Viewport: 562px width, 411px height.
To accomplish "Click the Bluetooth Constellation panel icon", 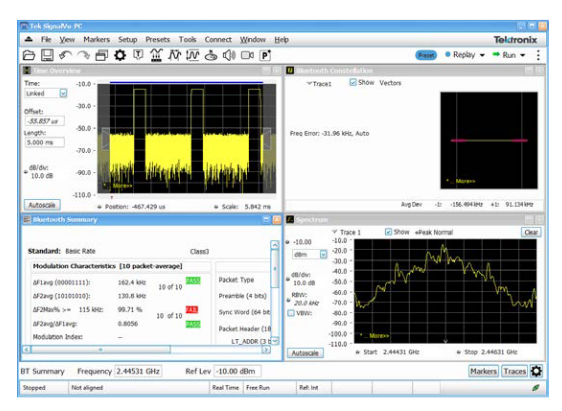I will 290,70.
